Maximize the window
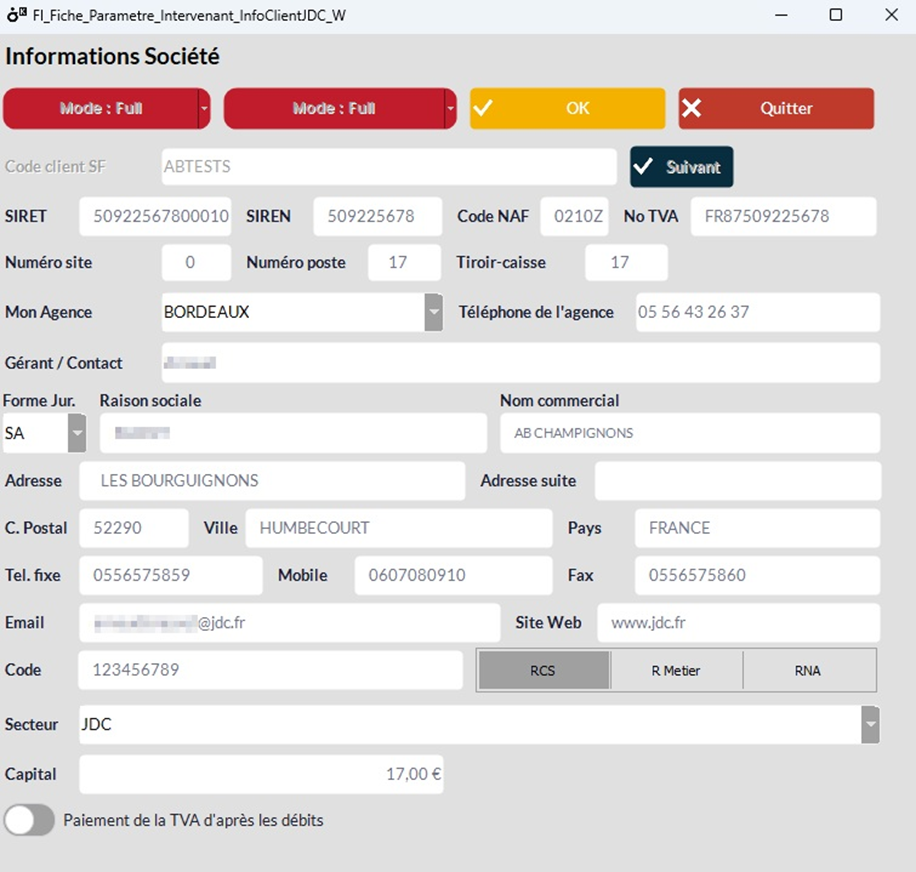Screen dimensions: 916x872 (x=836, y=15)
